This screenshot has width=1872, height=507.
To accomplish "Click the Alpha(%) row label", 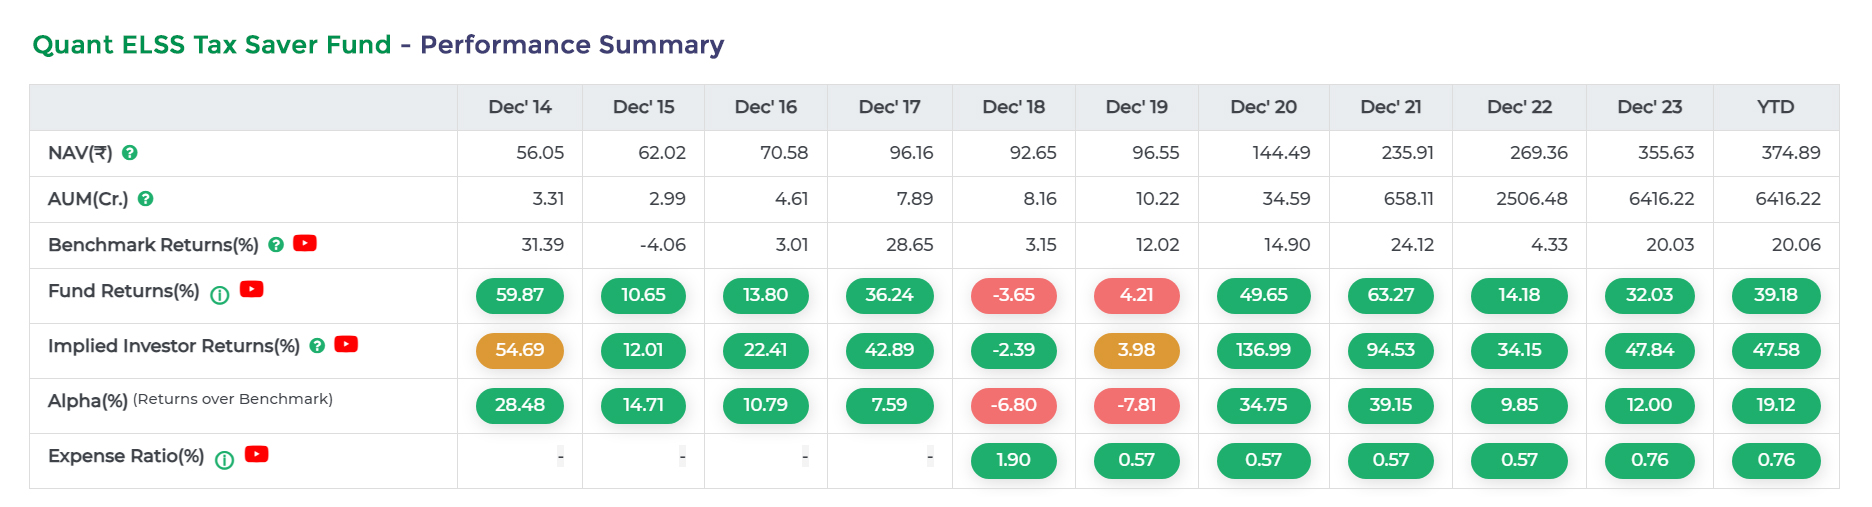I will [x=88, y=401].
